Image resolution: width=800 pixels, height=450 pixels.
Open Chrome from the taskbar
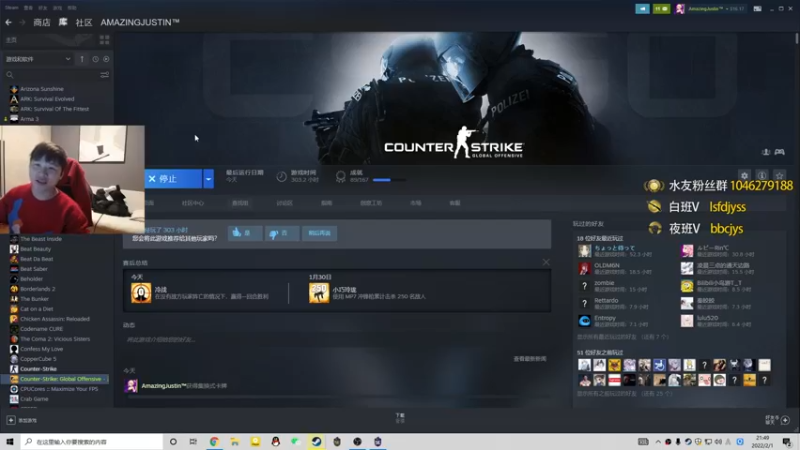(x=214, y=441)
